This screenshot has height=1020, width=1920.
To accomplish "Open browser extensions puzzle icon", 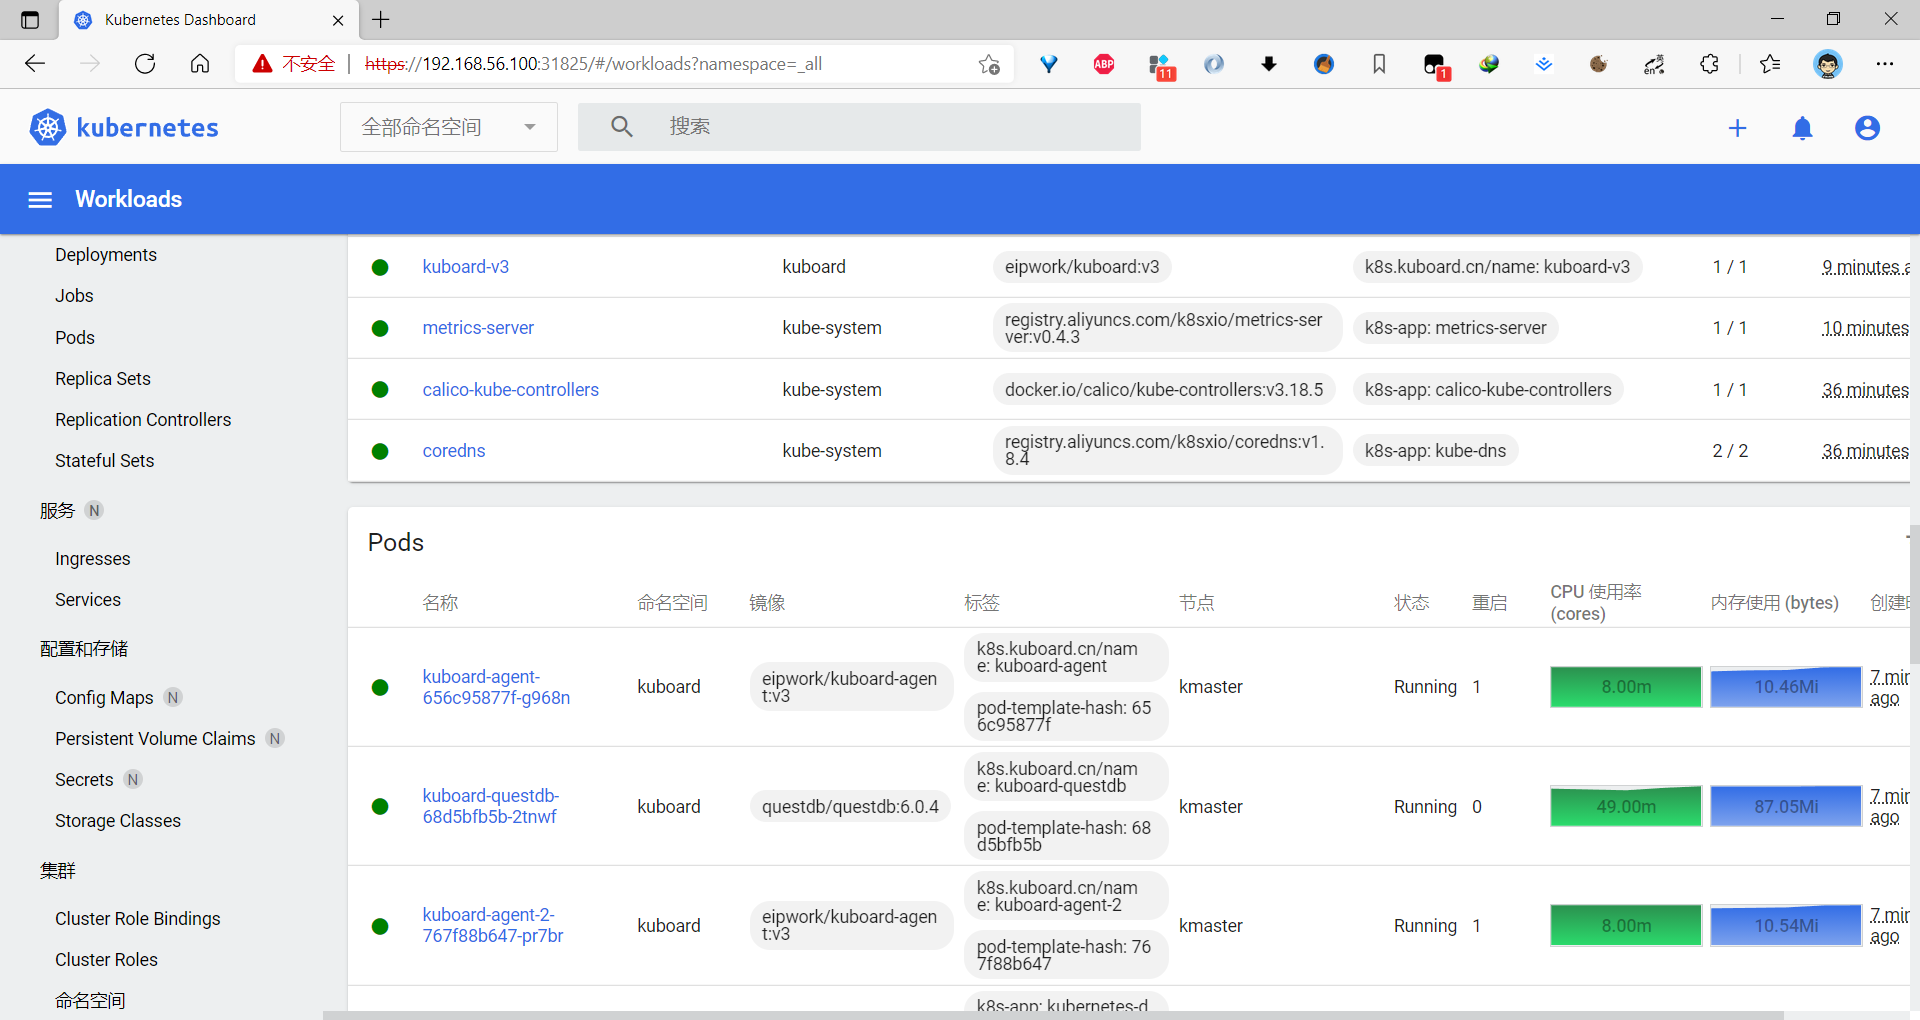I will pyautogui.click(x=1709, y=64).
